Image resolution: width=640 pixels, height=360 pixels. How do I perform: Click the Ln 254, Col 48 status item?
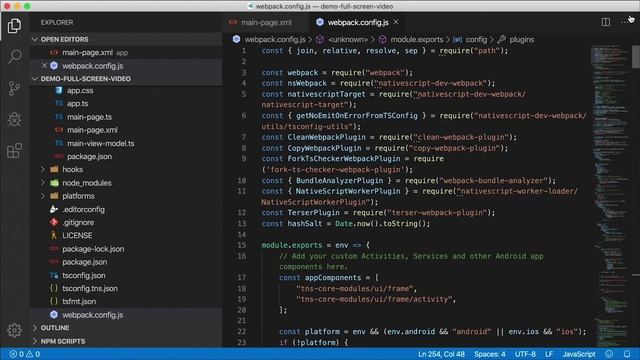point(441,354)
